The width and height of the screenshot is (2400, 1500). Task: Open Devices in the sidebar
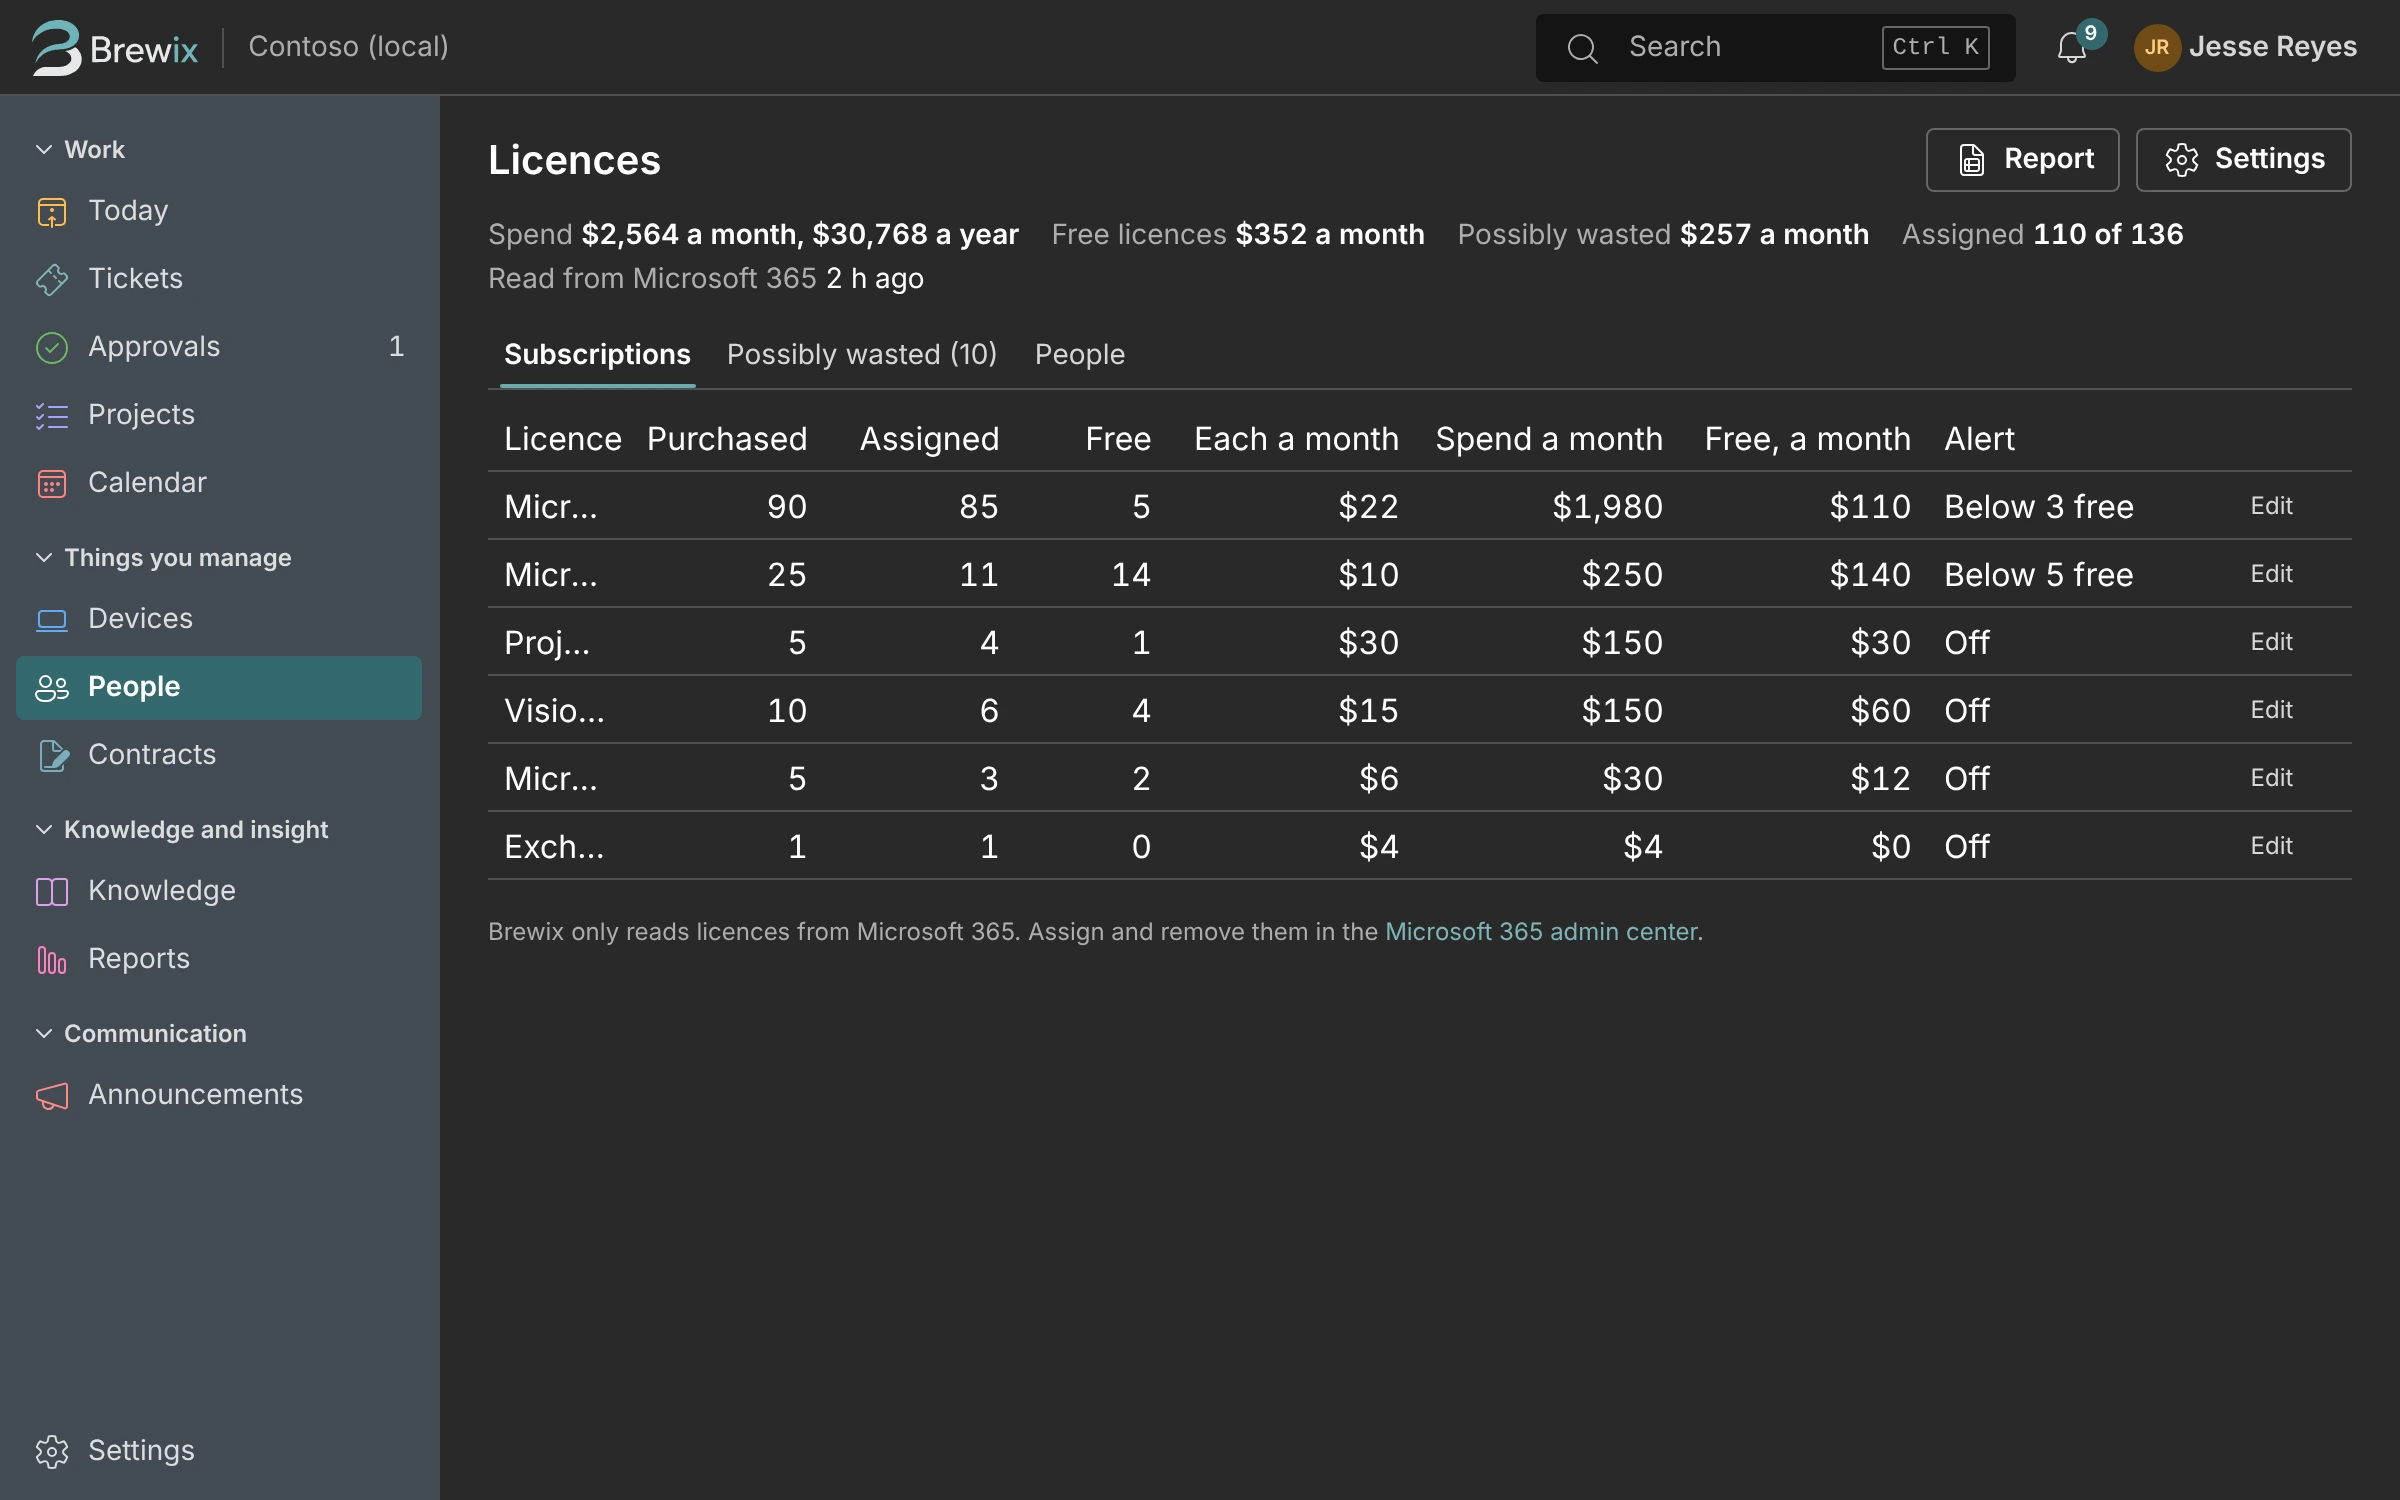[219, 619]
